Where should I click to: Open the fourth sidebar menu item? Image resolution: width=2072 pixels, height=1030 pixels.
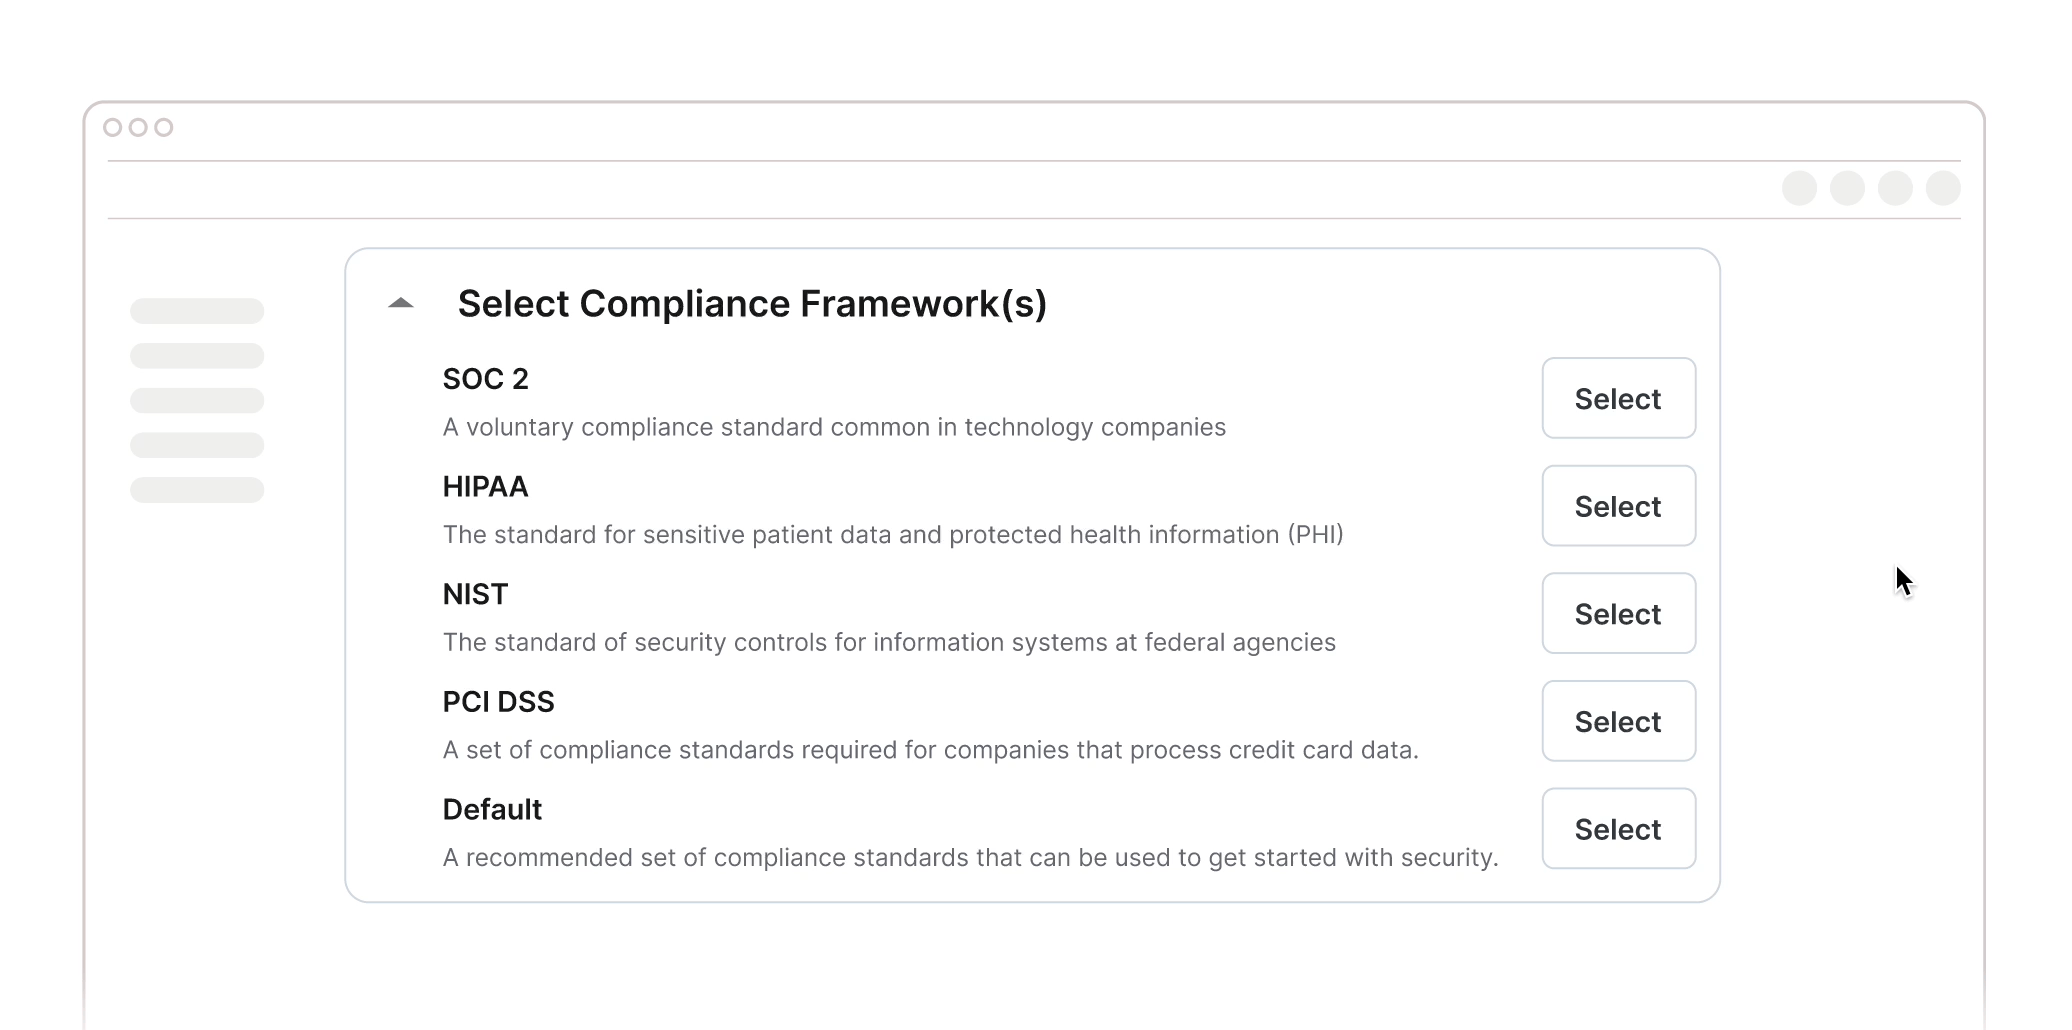(197, 445)
